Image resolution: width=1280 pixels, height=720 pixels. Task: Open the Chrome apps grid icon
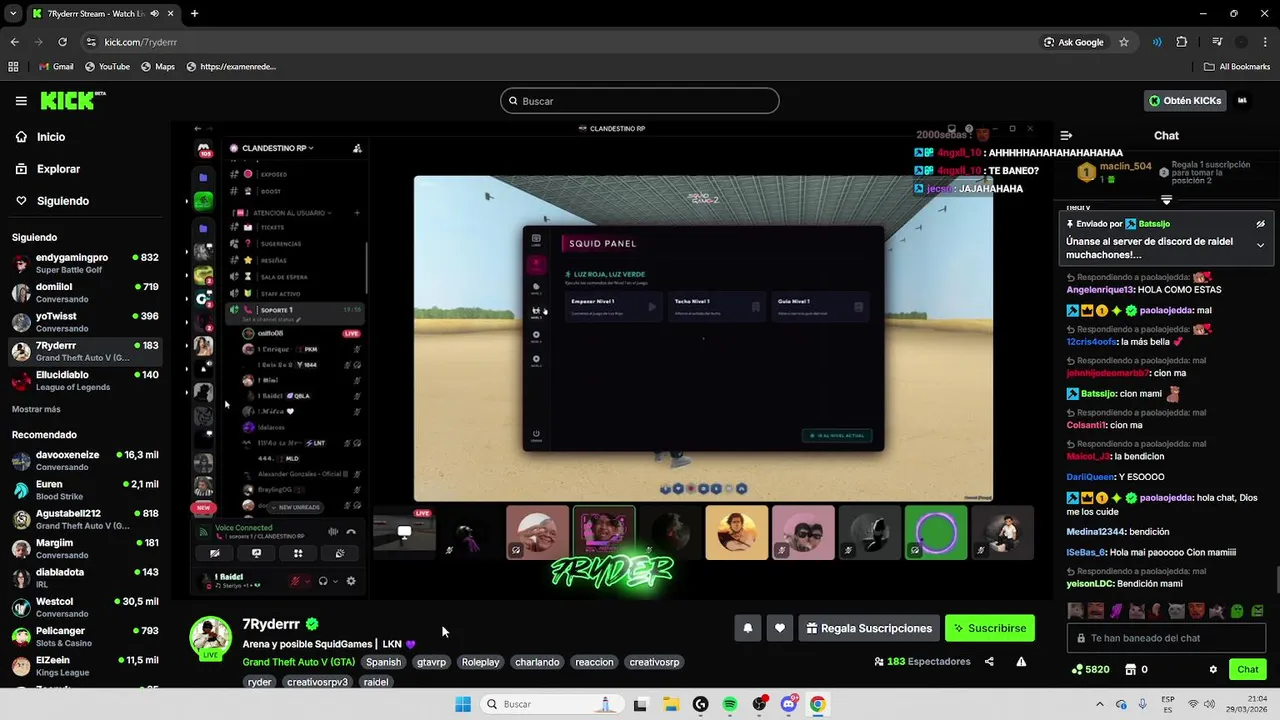click(x=13, y=66)
